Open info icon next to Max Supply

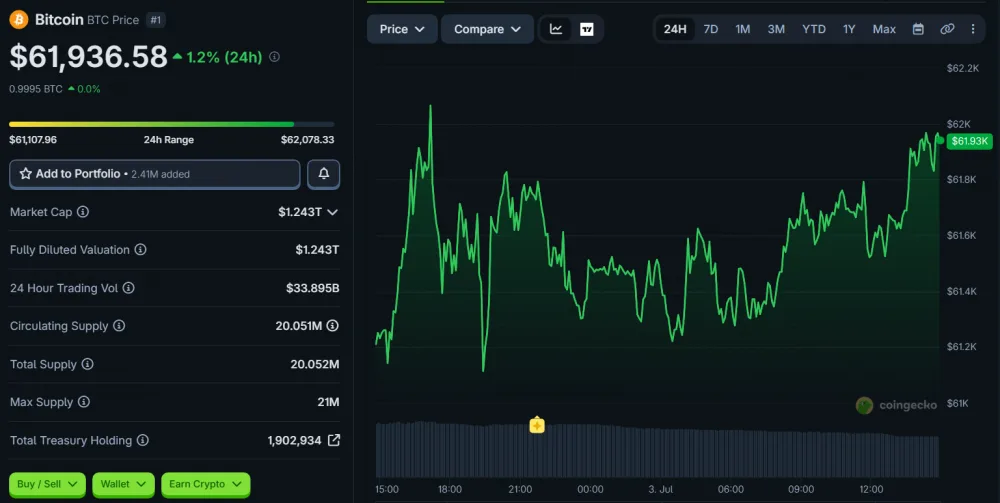pyautogui.click(x=84, y=402)
